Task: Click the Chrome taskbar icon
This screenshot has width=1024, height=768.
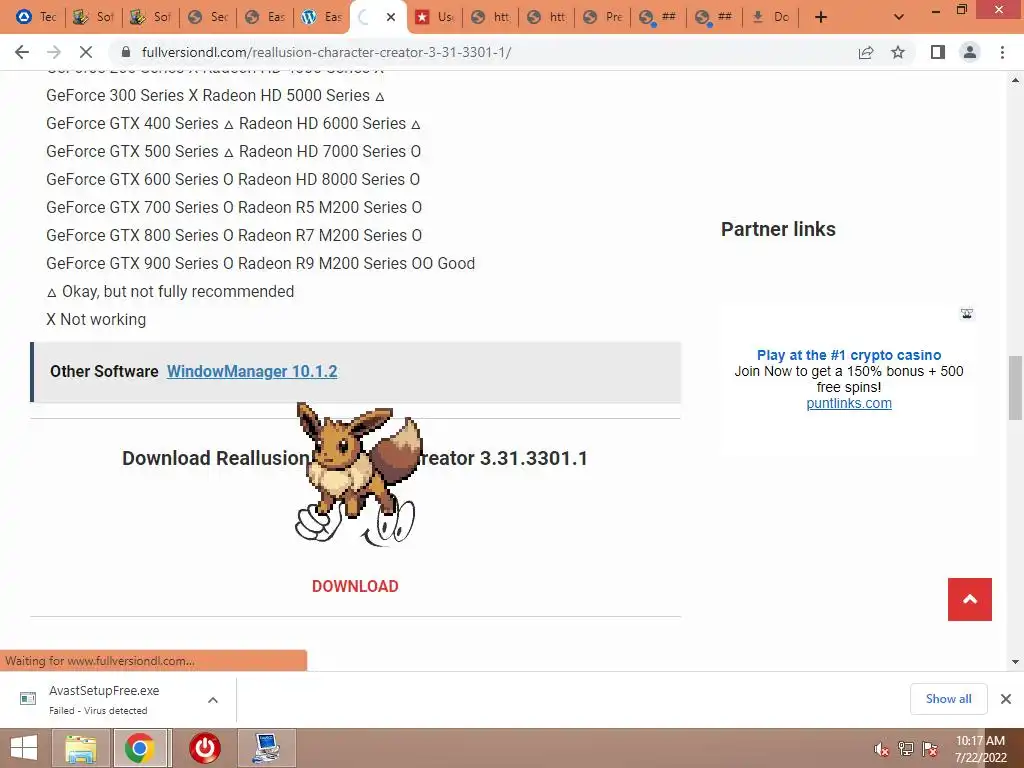Action: coord(140,748)
